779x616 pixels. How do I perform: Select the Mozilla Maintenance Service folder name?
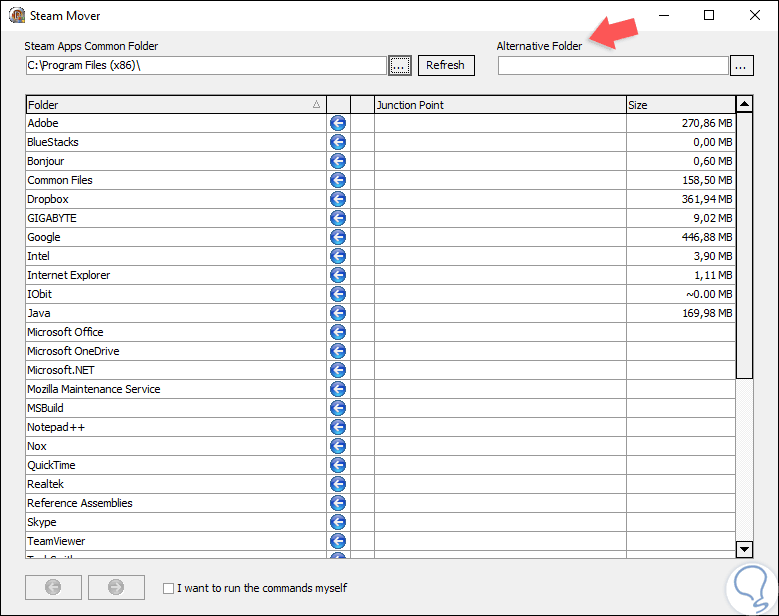[93, 389]
